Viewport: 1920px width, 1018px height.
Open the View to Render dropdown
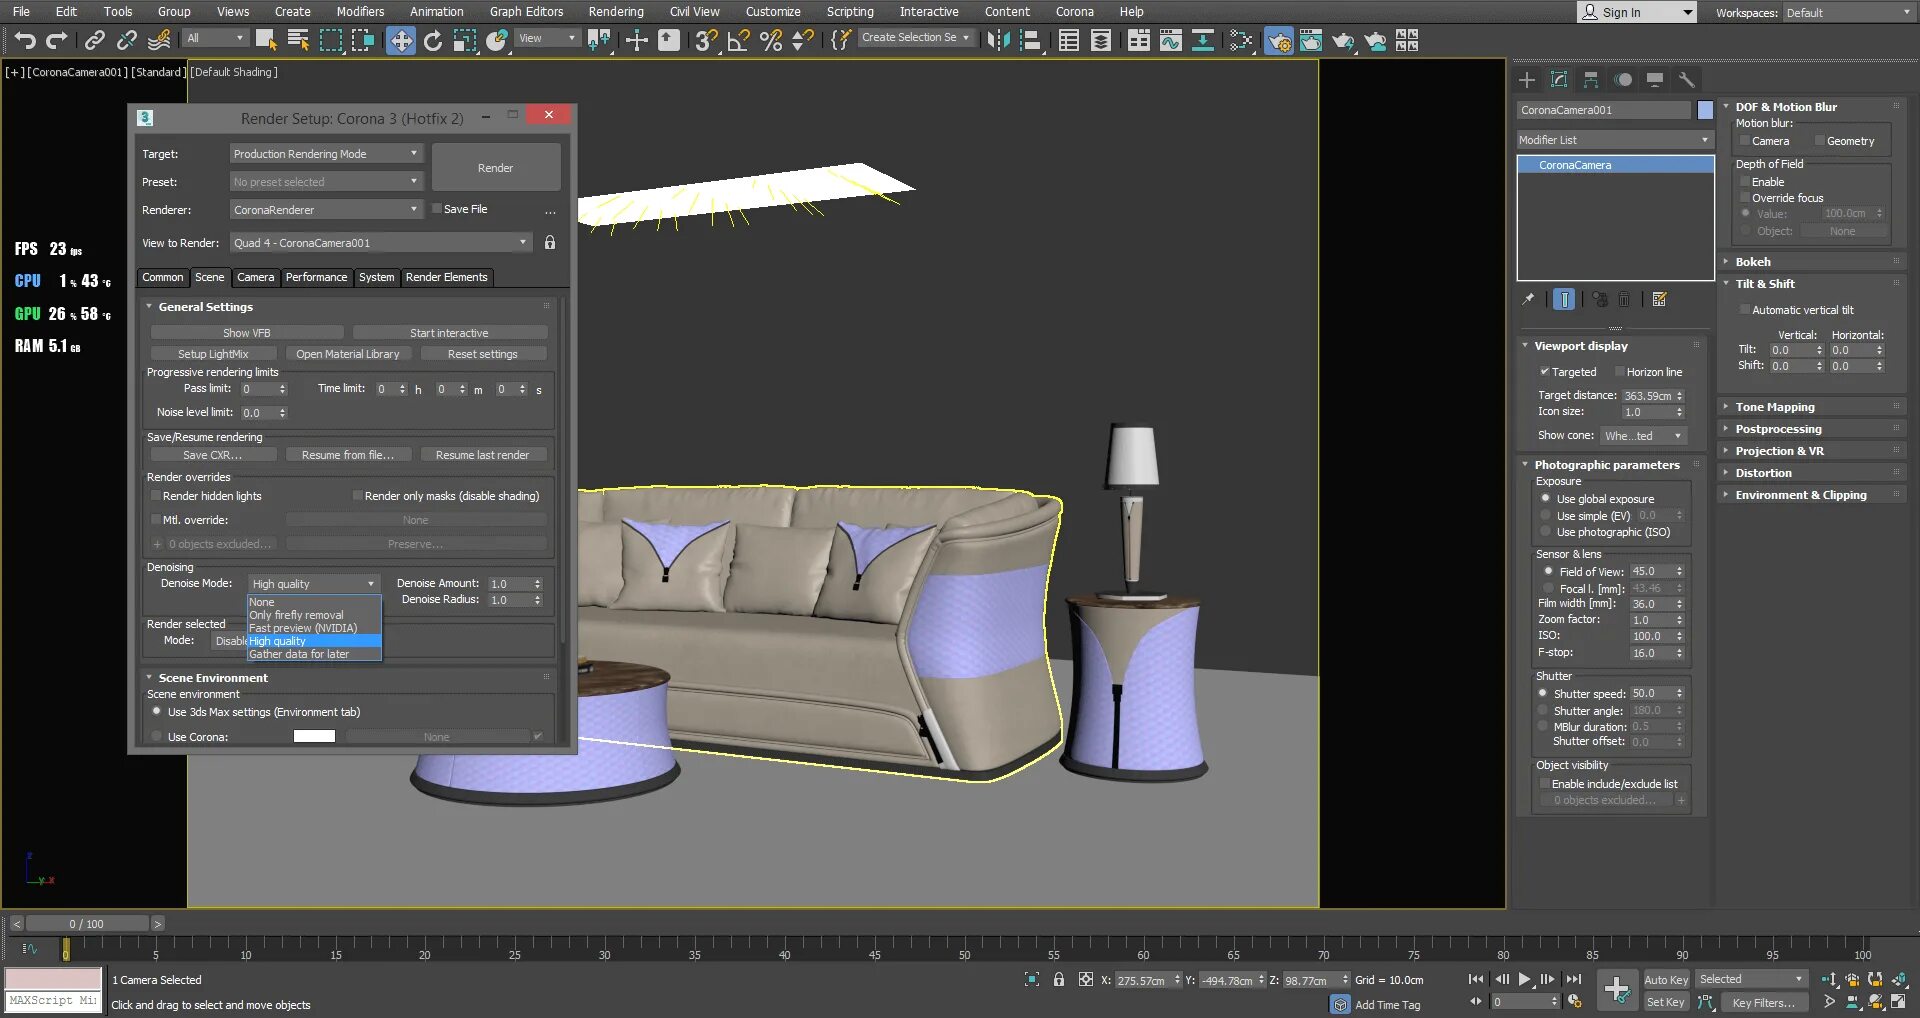(x=523, y=242)
